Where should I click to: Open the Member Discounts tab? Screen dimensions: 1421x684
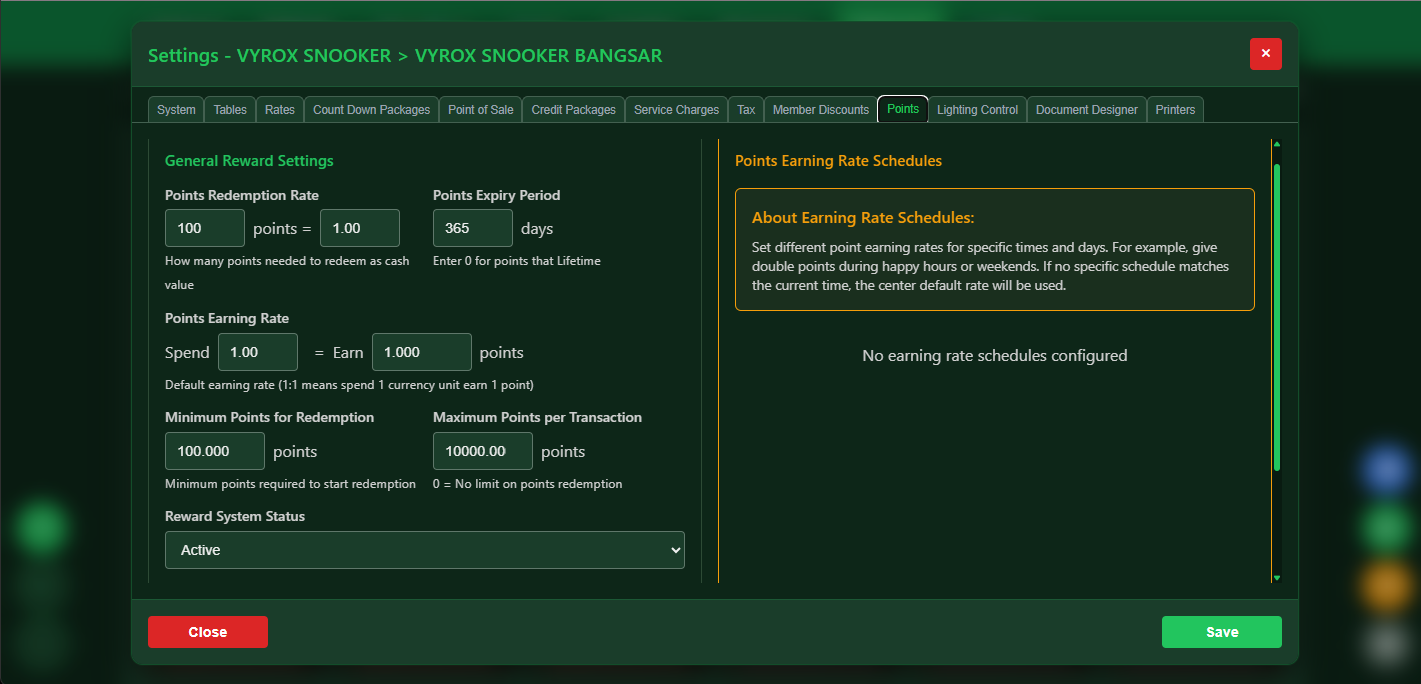(820, 109)
